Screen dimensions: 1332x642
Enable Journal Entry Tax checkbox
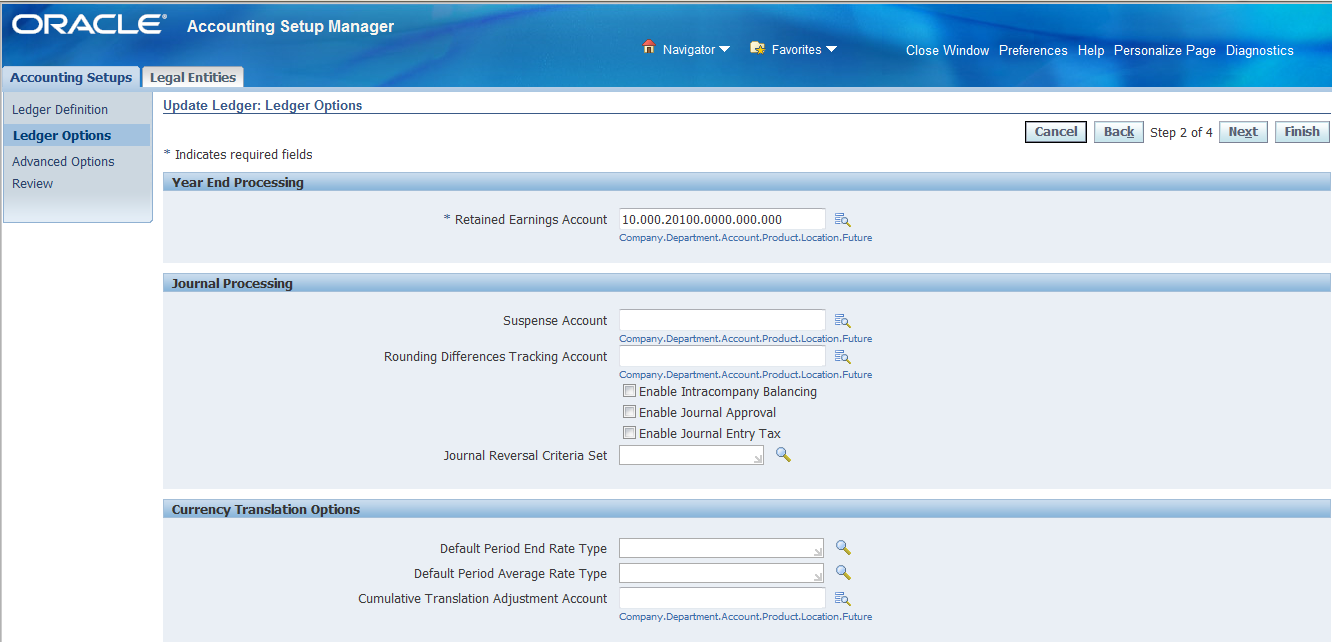[629, 433]
